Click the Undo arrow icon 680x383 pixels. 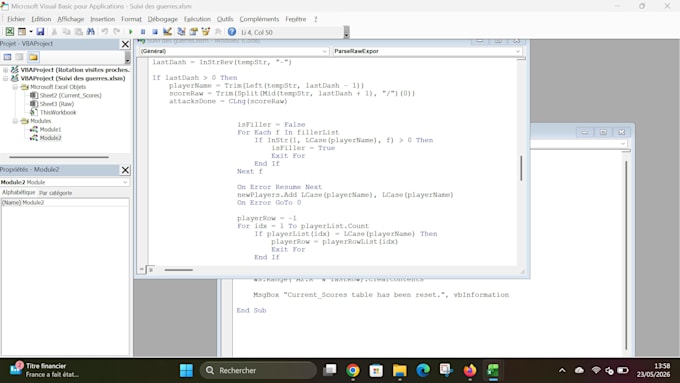105,32
